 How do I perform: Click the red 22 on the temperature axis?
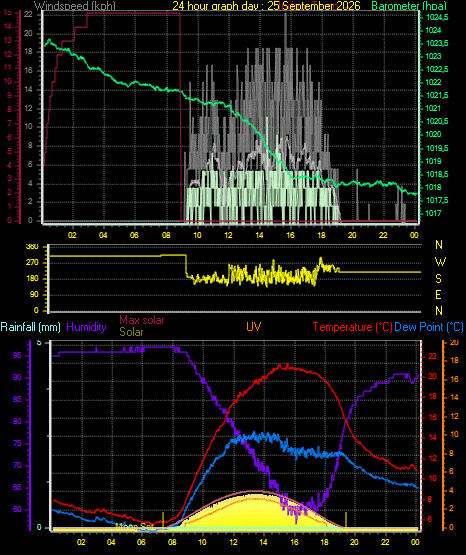click(432, 357)
